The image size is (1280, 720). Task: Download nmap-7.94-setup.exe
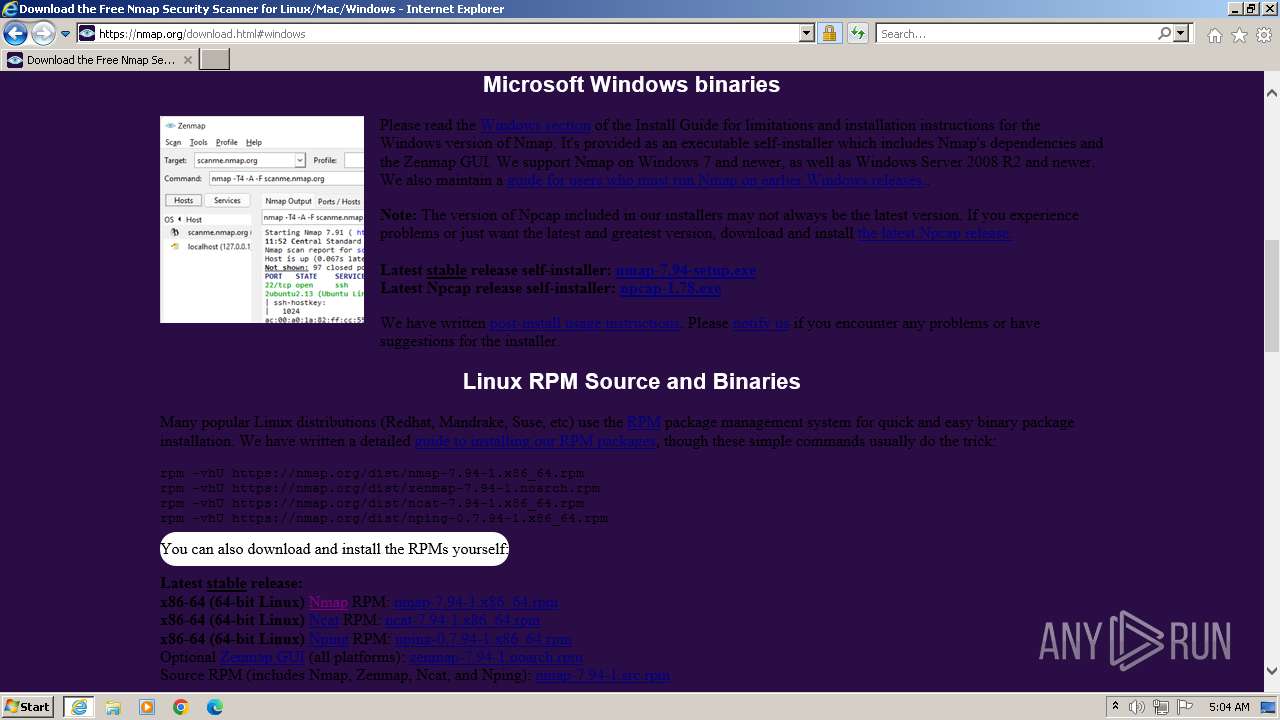(x=686, y=270)
